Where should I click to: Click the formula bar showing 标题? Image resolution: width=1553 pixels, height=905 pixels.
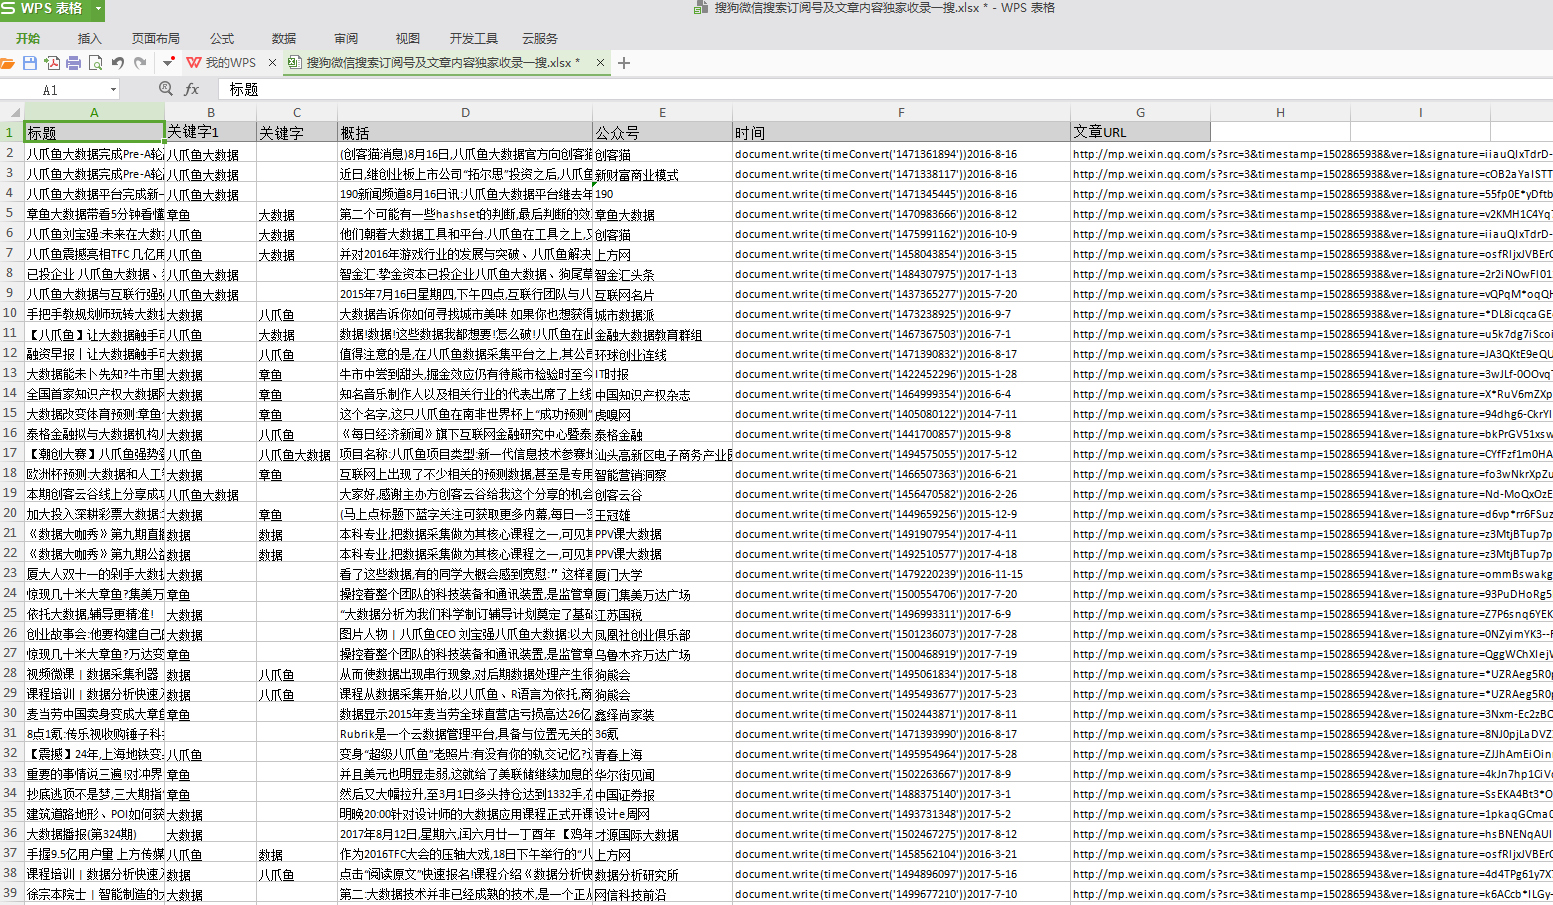click(x=800, y=89)
